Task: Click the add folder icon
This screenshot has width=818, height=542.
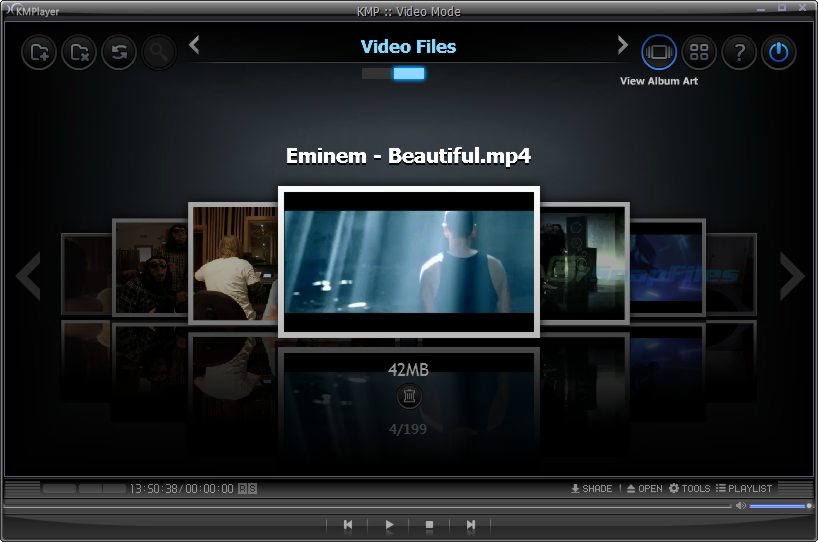Action: (x=39, y=52)
